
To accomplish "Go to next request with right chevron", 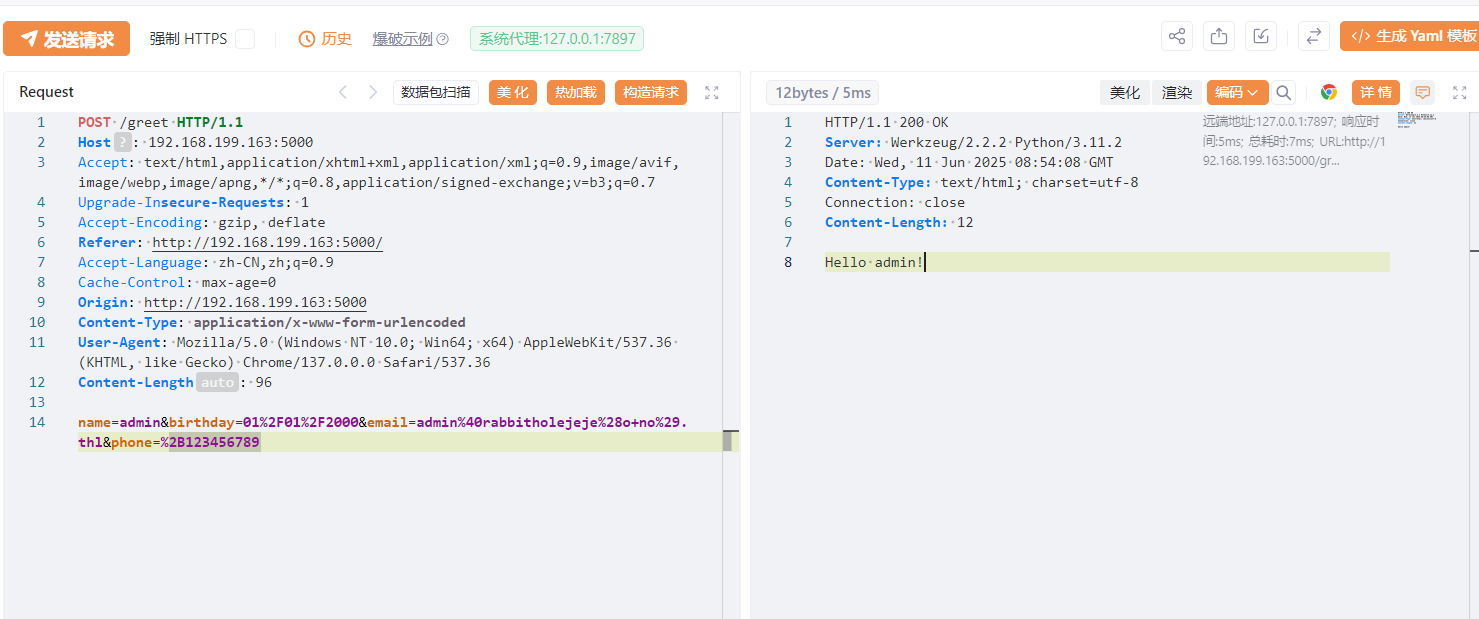I will point(373,93).
